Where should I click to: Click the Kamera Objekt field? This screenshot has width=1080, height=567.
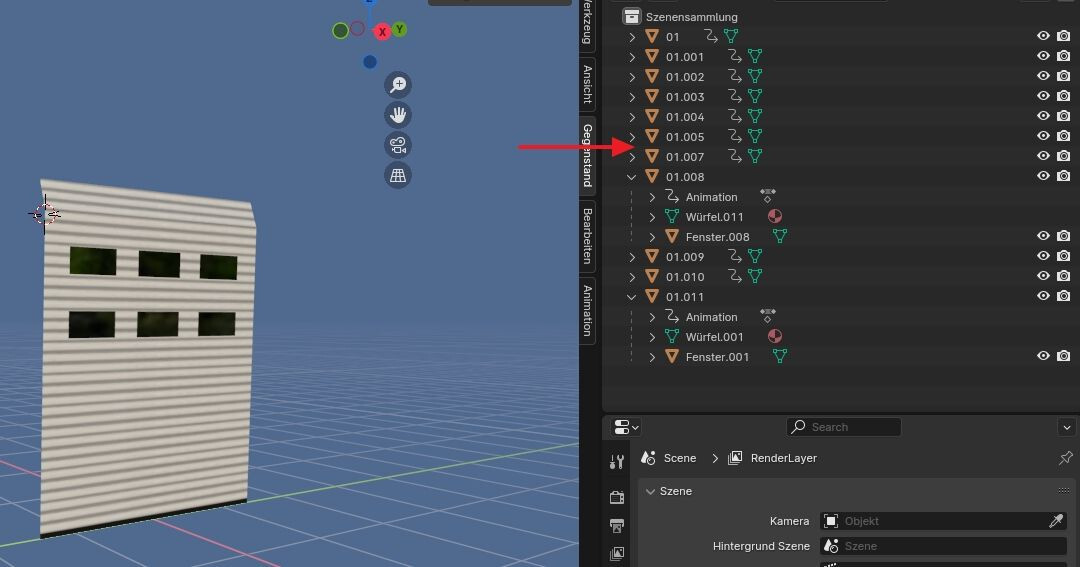pos(944,521)
